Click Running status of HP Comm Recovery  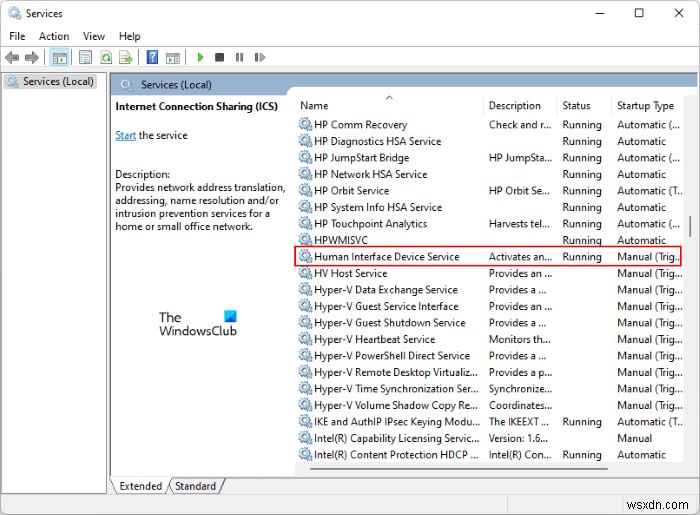pyautogui.click(x=582, y=125)
